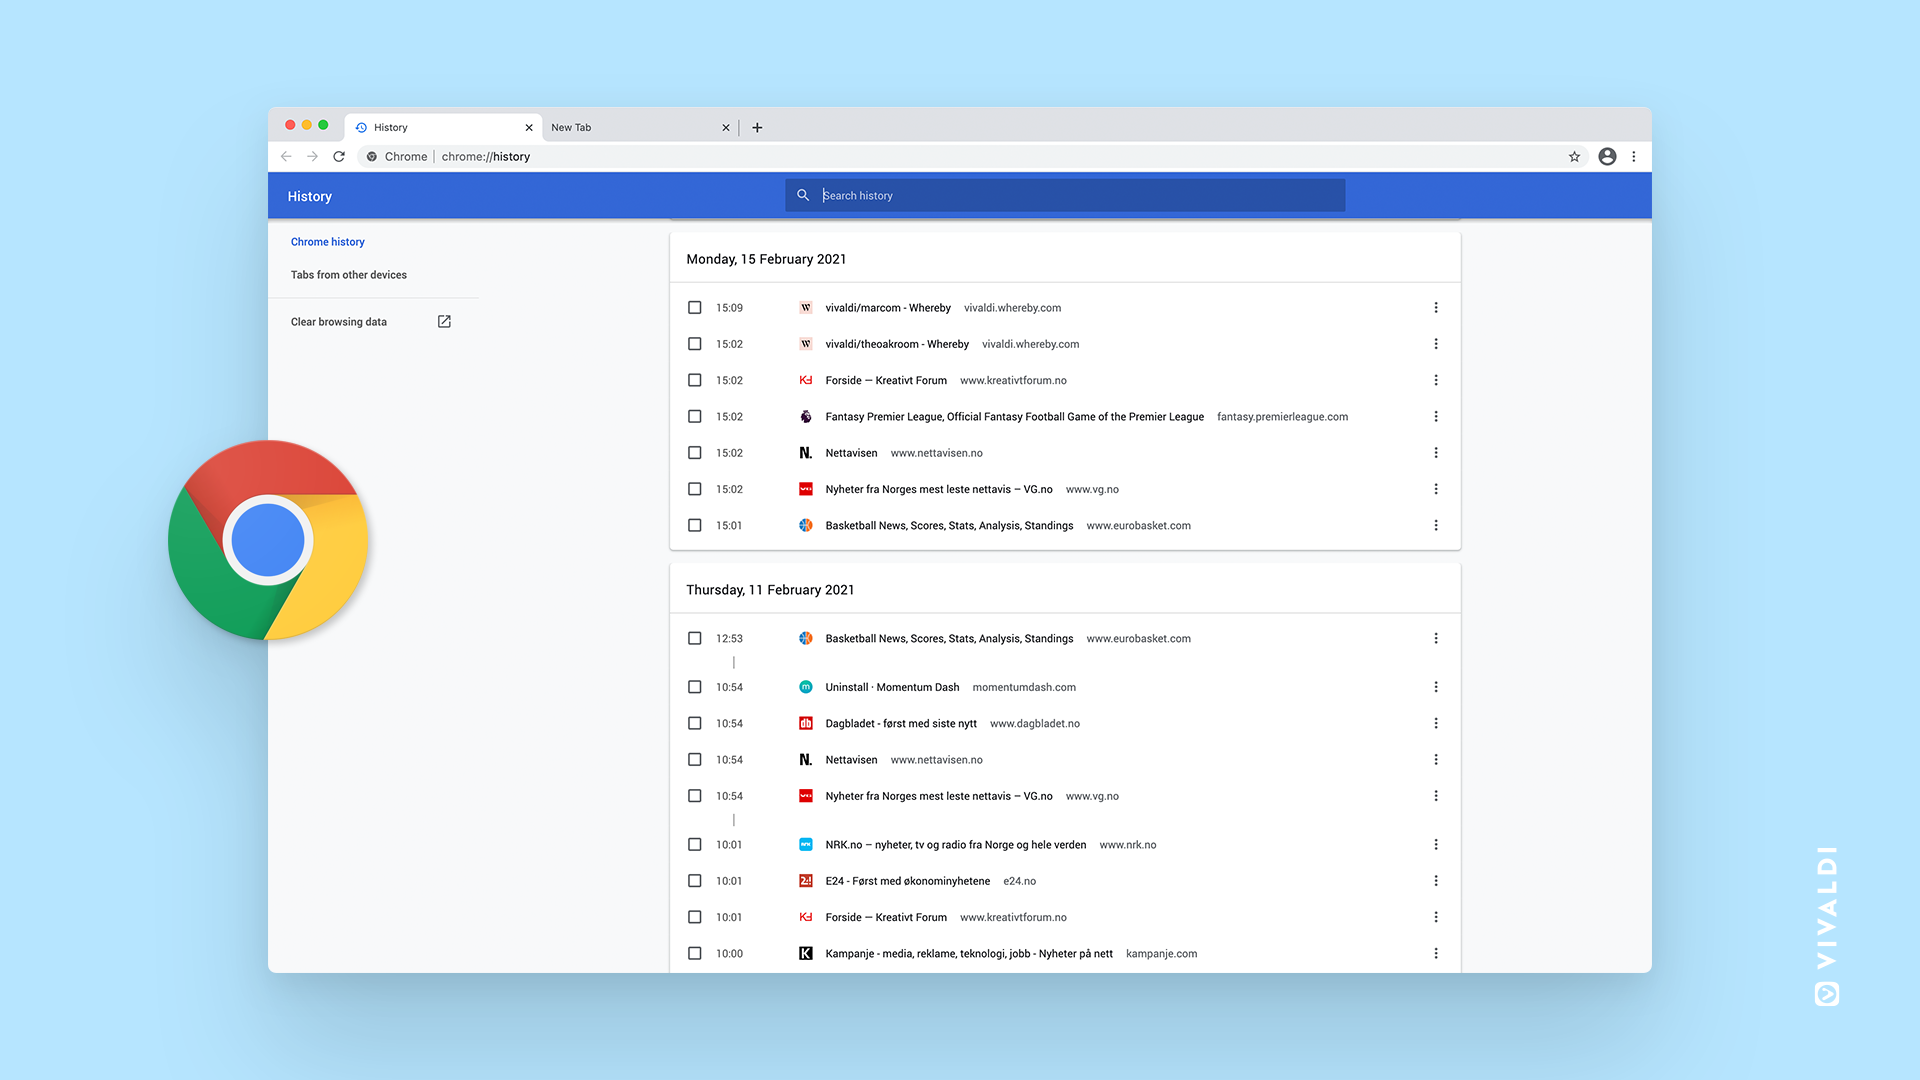Select Chrome history menu item
1920x1080 pixels.
point(327,241)
